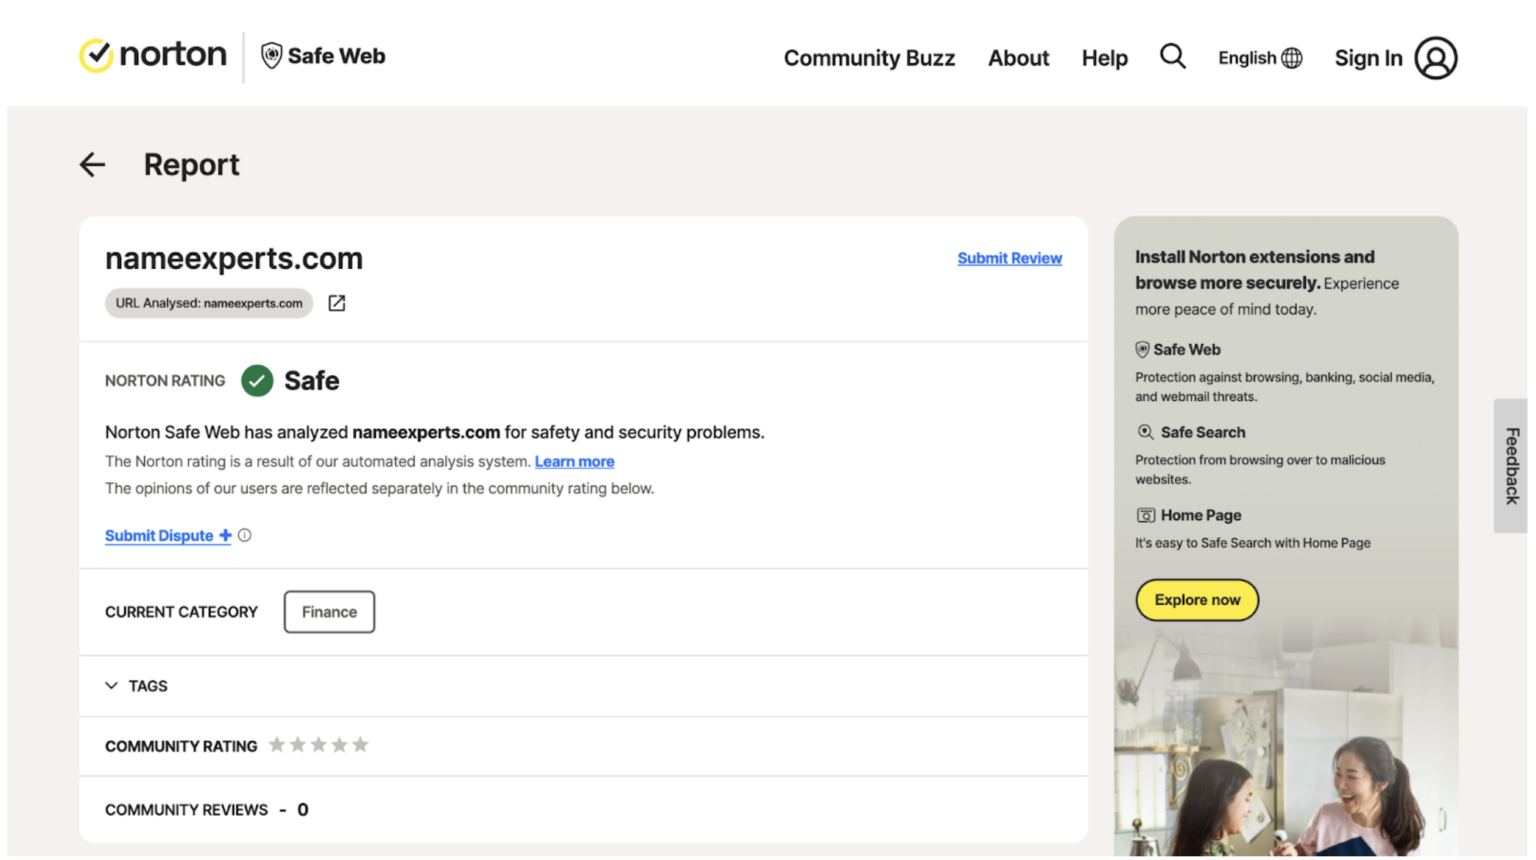Click the Report page title
The height and width of the screenshot is (860, 1536).
pos(191,165)
